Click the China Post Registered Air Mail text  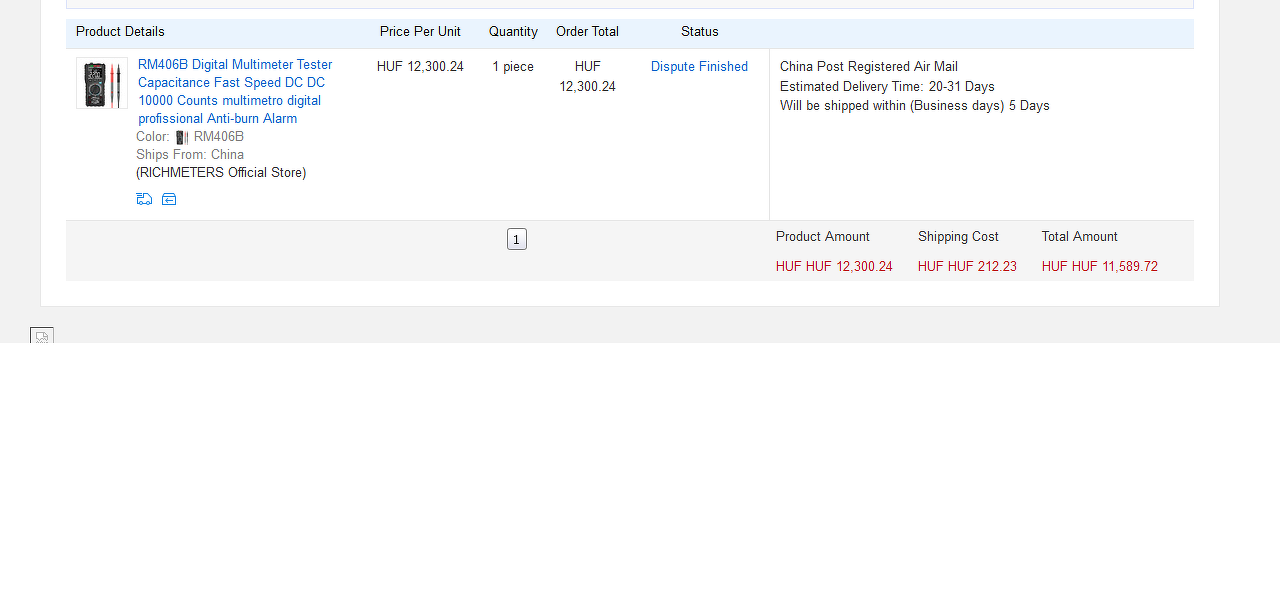[x=868, y=67]
